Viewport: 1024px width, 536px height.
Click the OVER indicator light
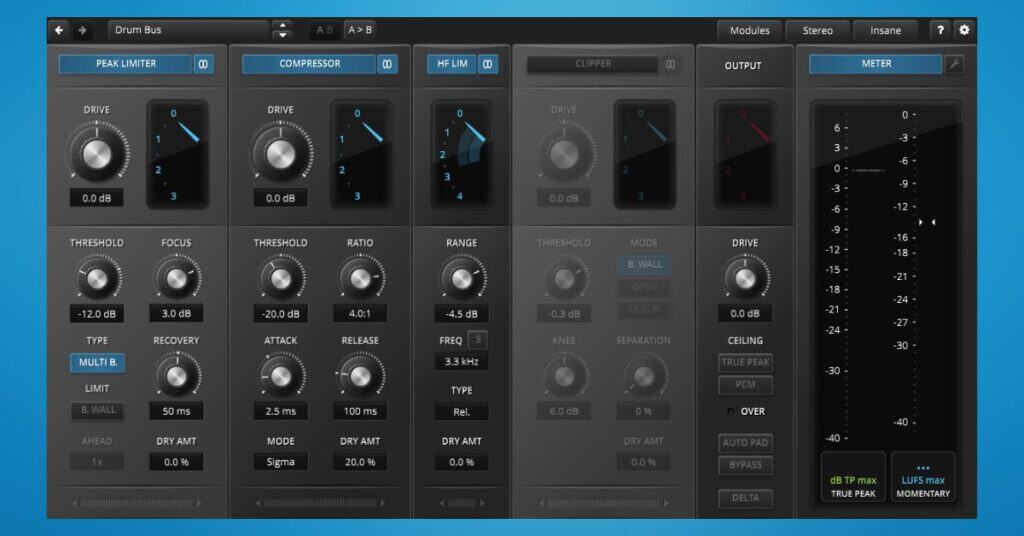click(x=730, y=411)
